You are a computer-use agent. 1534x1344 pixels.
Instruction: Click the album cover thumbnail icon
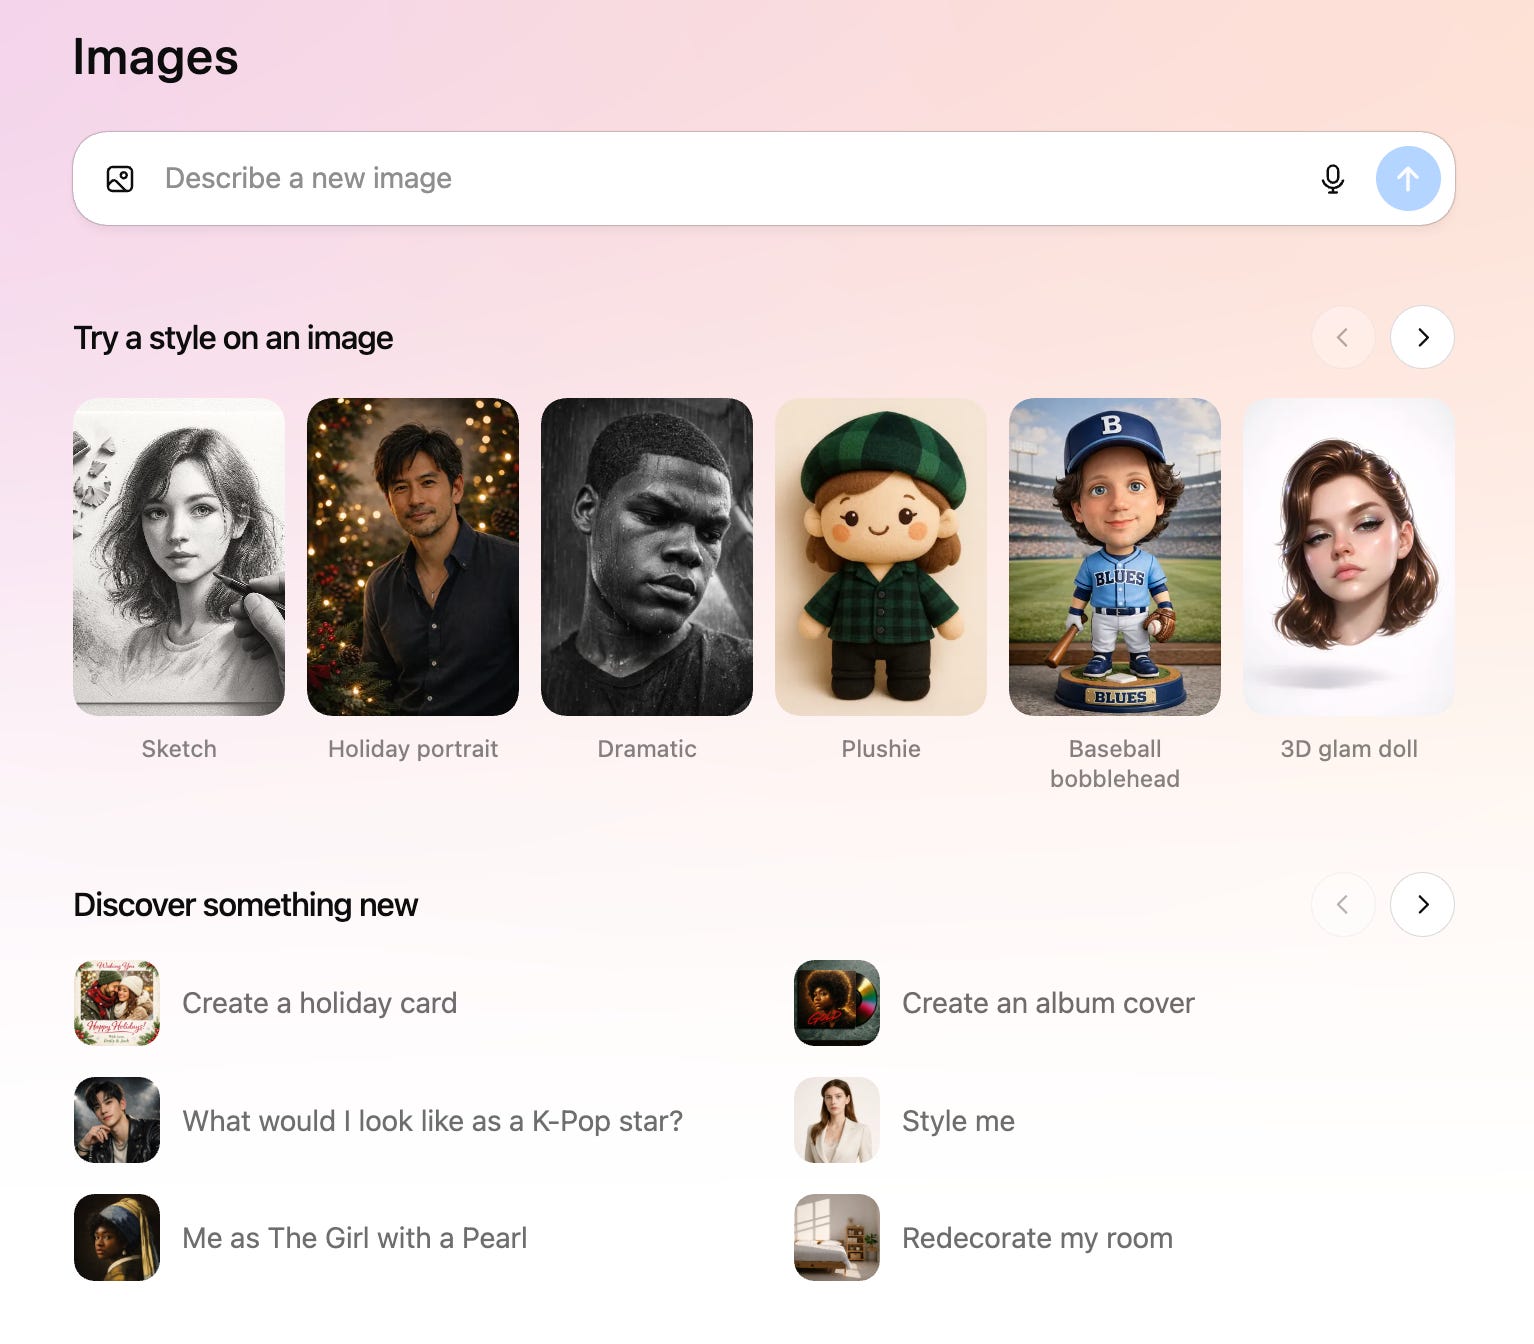pos(836,1003)
